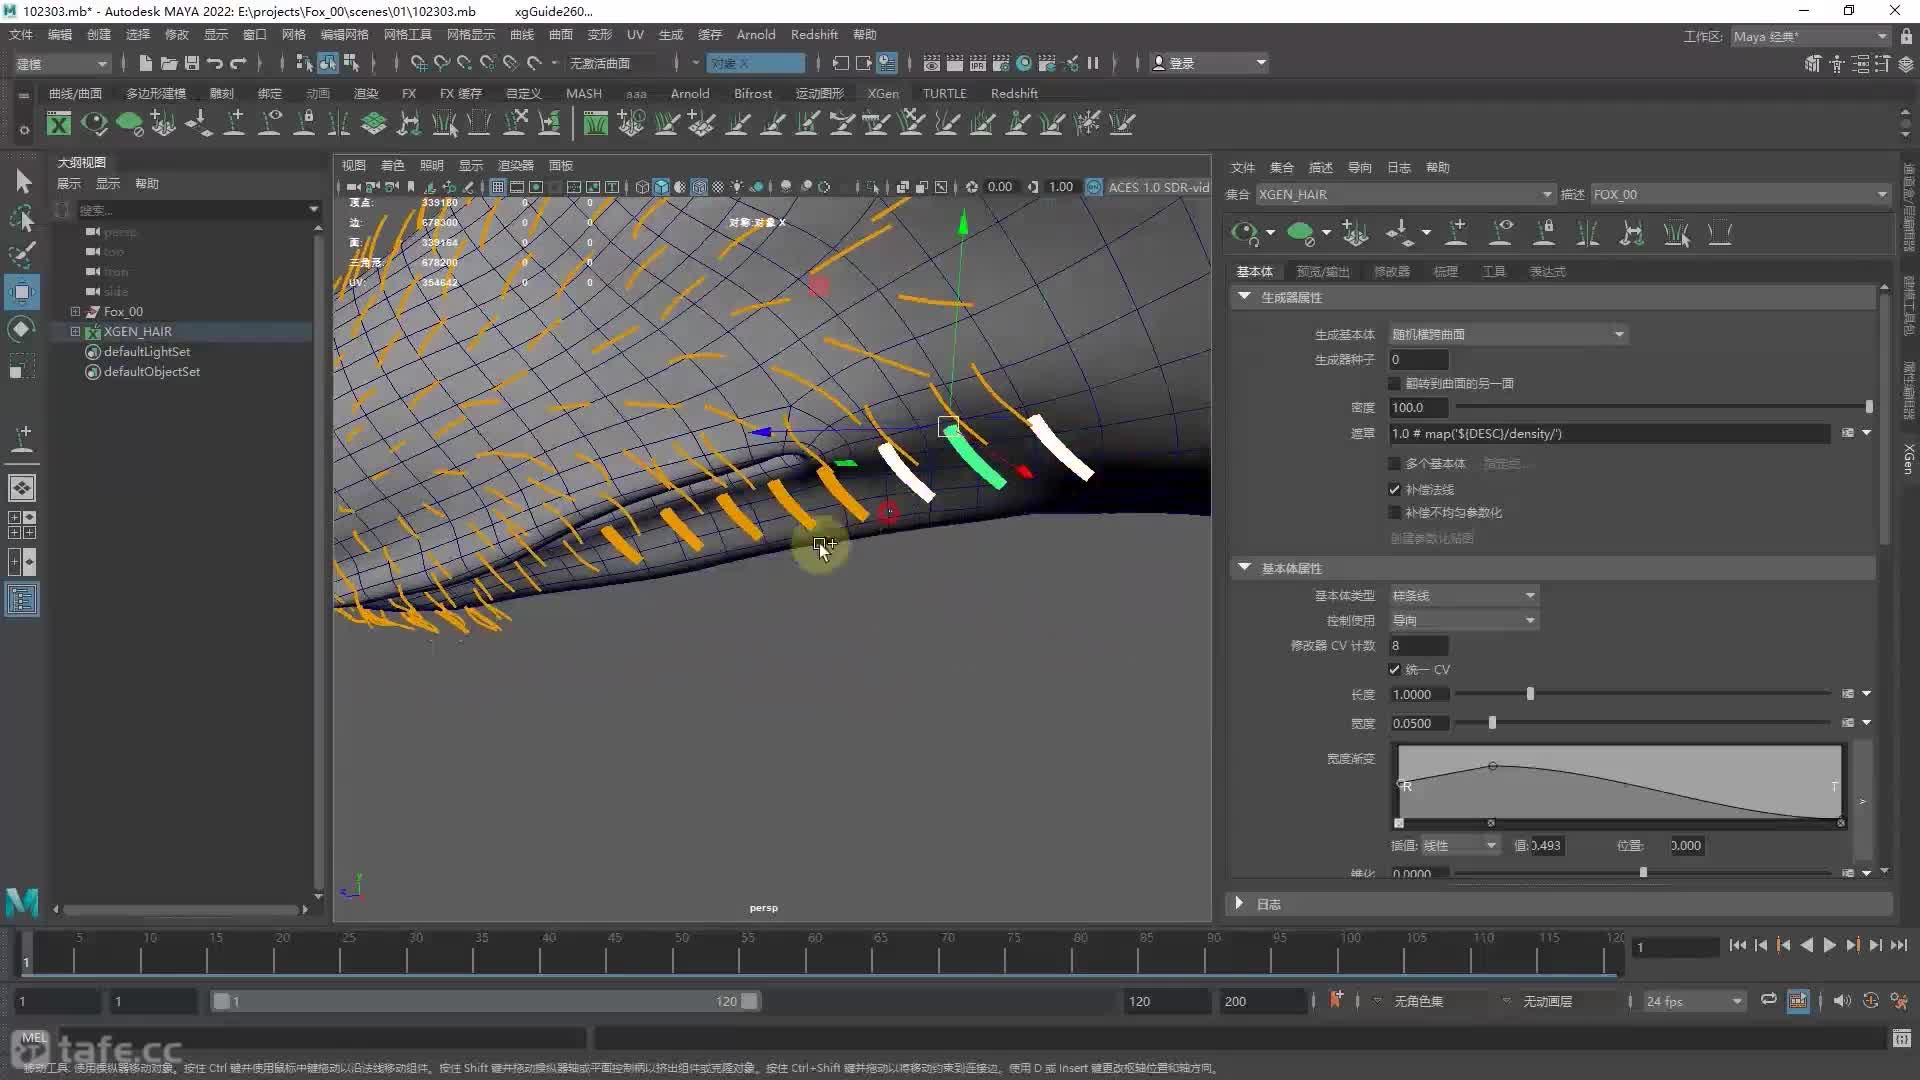Open mask expression editor icon

tap(1848, 433)
